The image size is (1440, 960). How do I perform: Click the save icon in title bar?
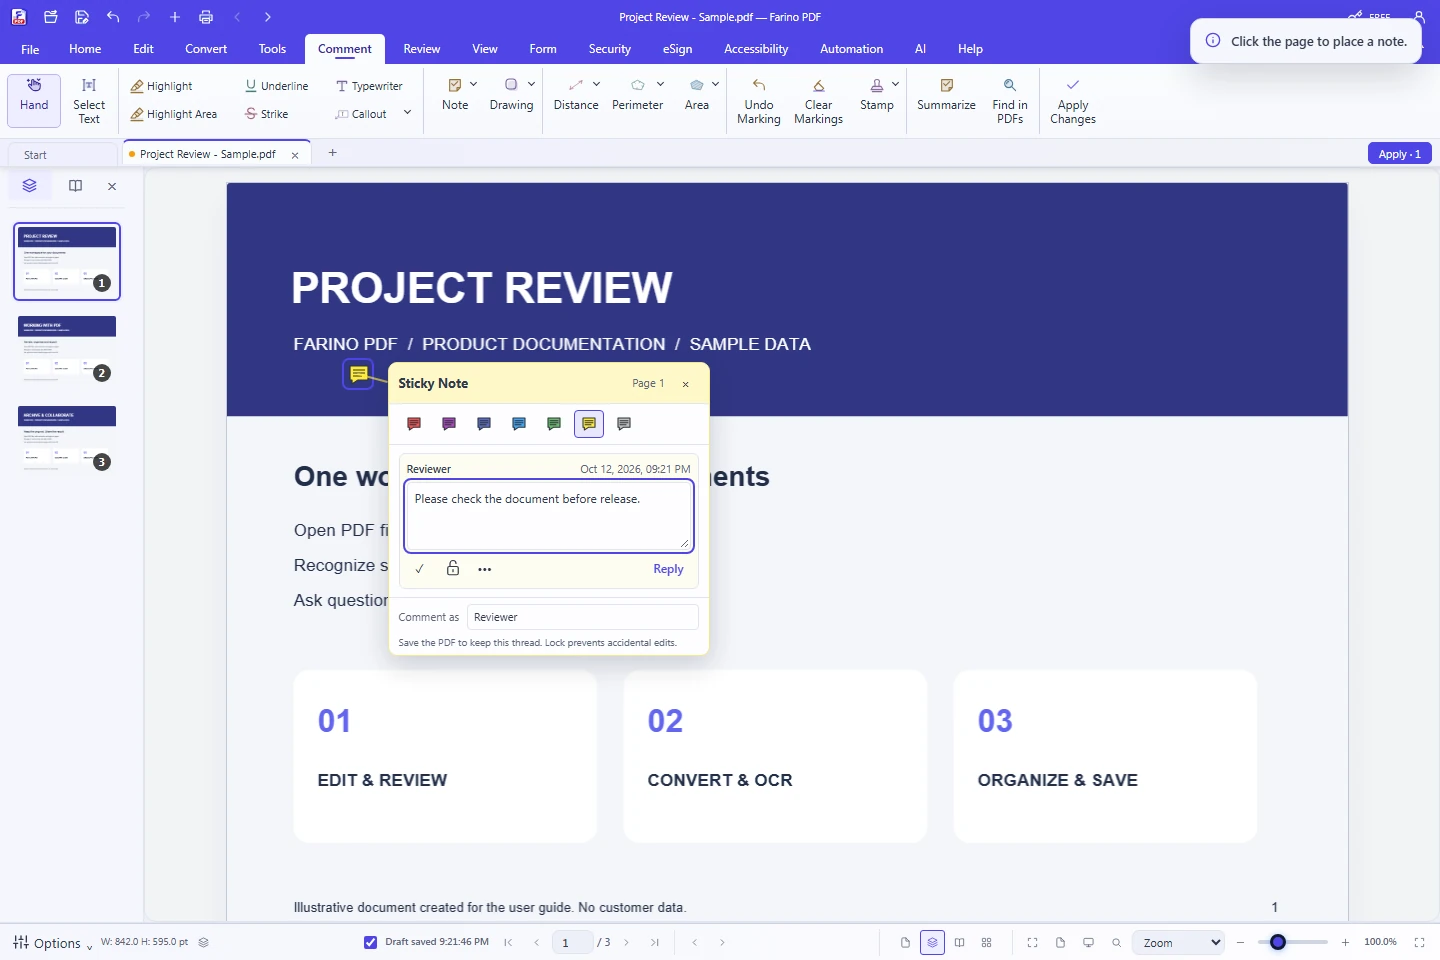[82, 17]
